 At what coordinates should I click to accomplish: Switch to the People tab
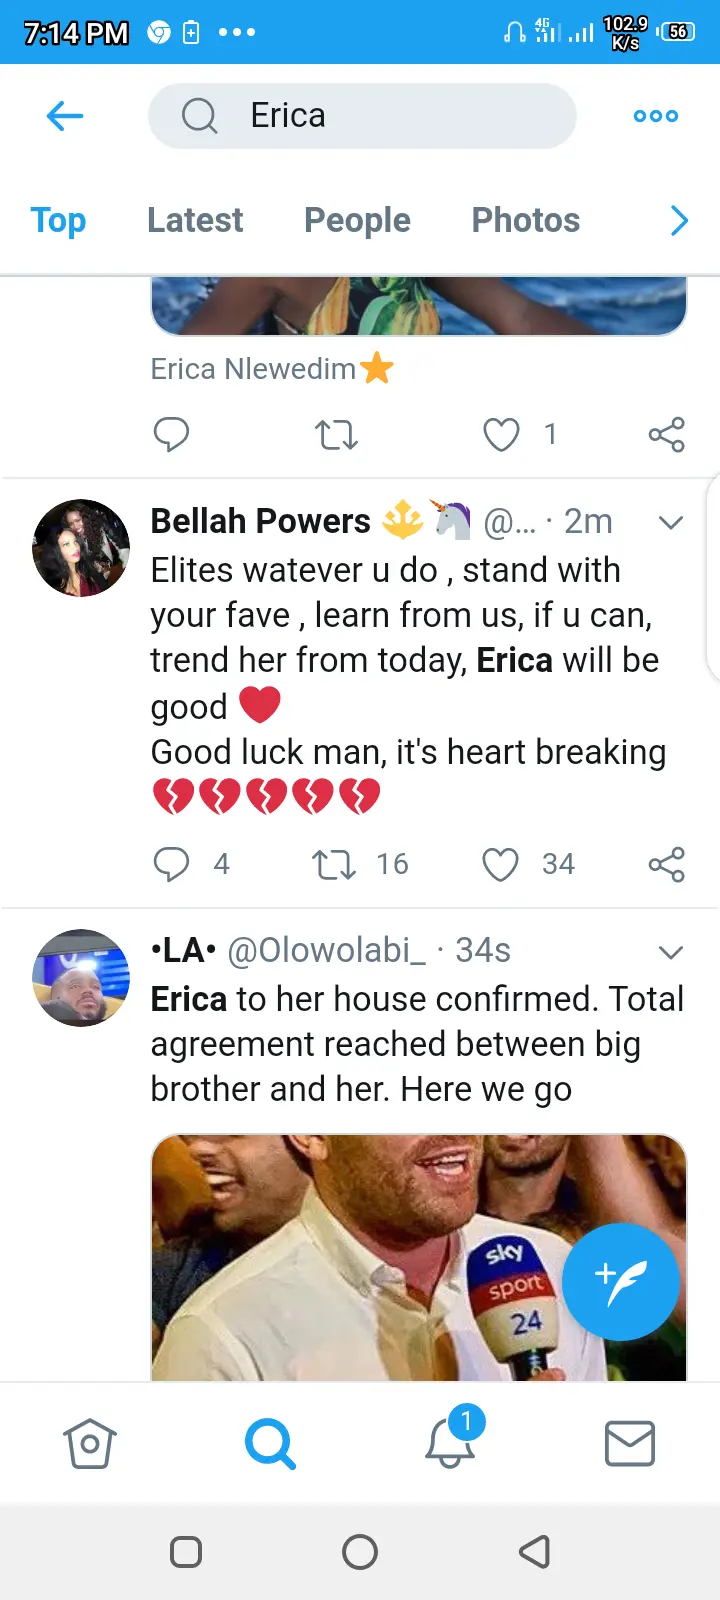(357, 220)
